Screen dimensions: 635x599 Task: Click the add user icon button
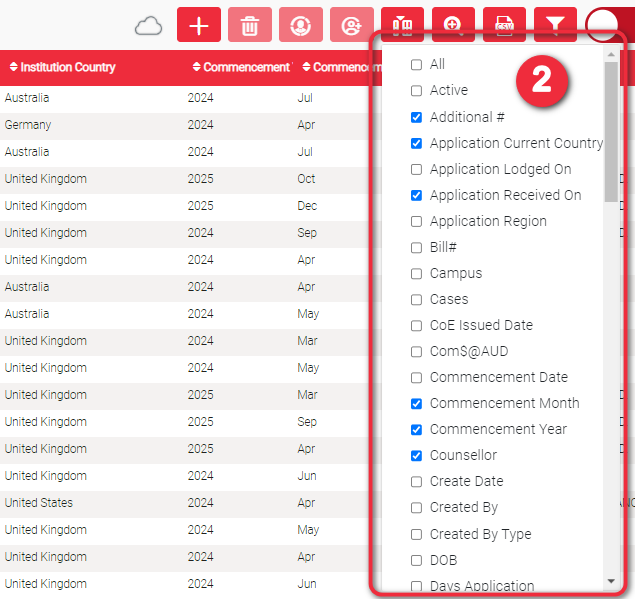[x=352, y=25]
